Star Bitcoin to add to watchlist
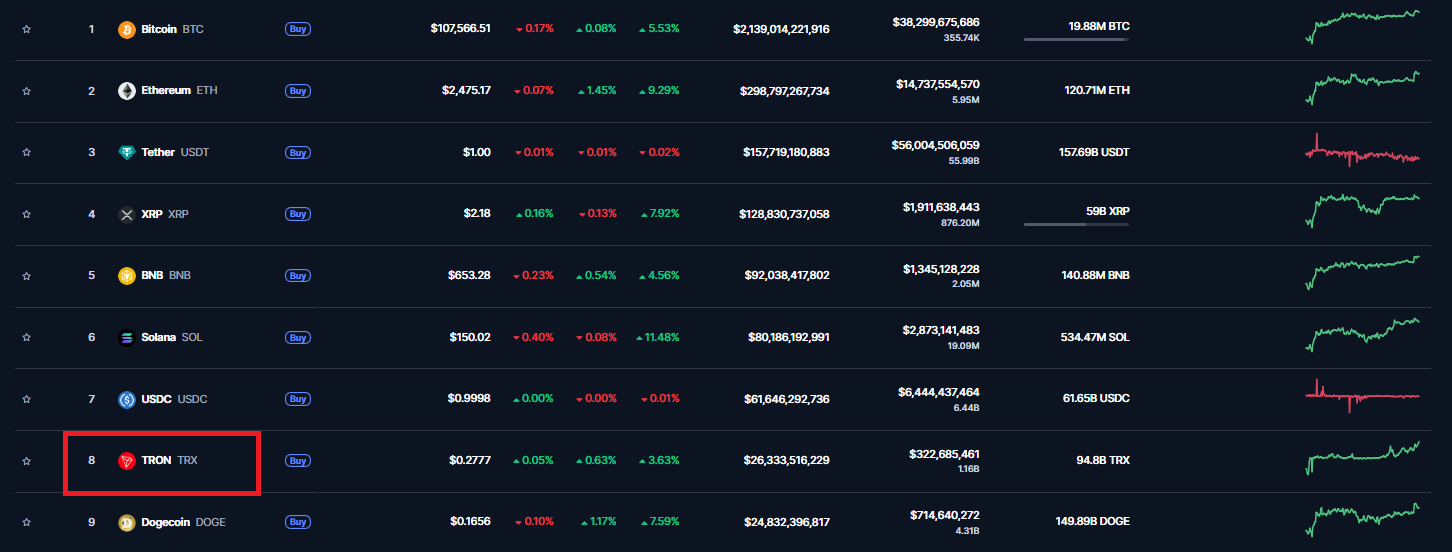The width and height of the screenshot is (1452, 552). pos(27,30)
